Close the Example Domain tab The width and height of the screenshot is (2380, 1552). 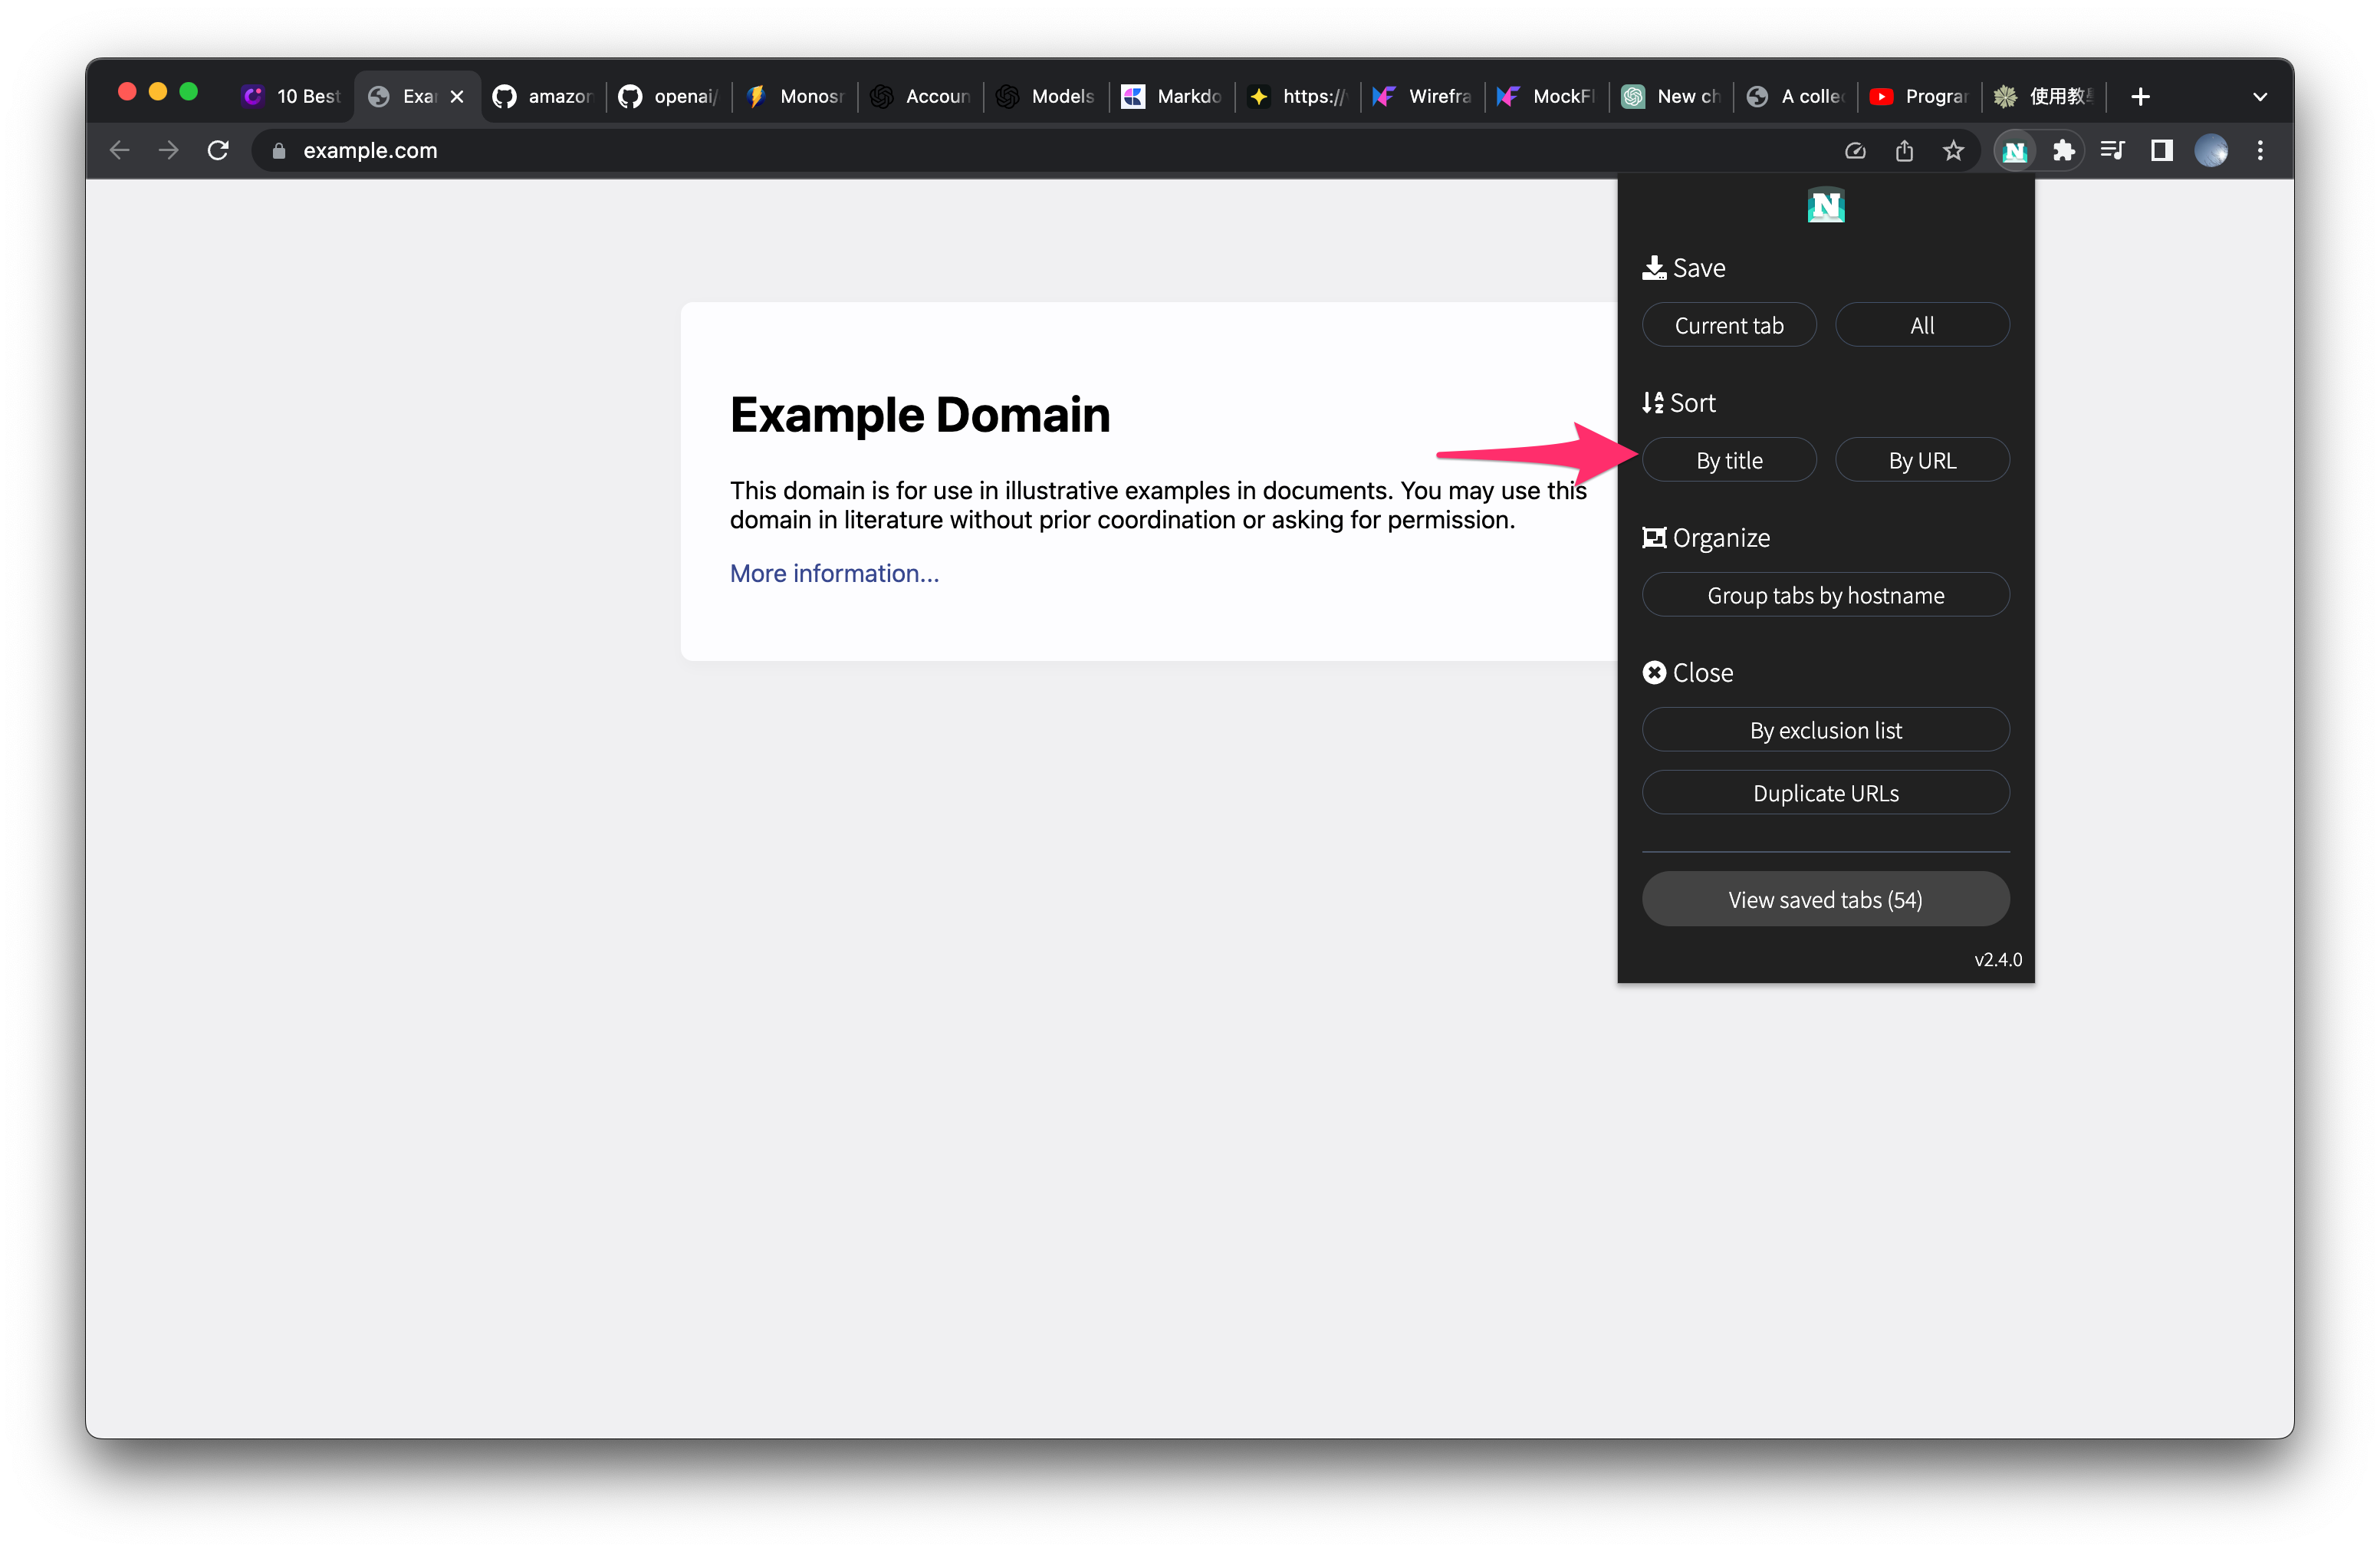[457, 96]
